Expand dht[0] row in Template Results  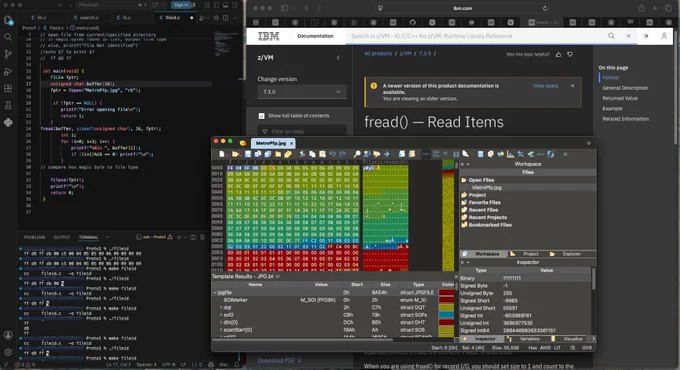click(x=221, y=322)
